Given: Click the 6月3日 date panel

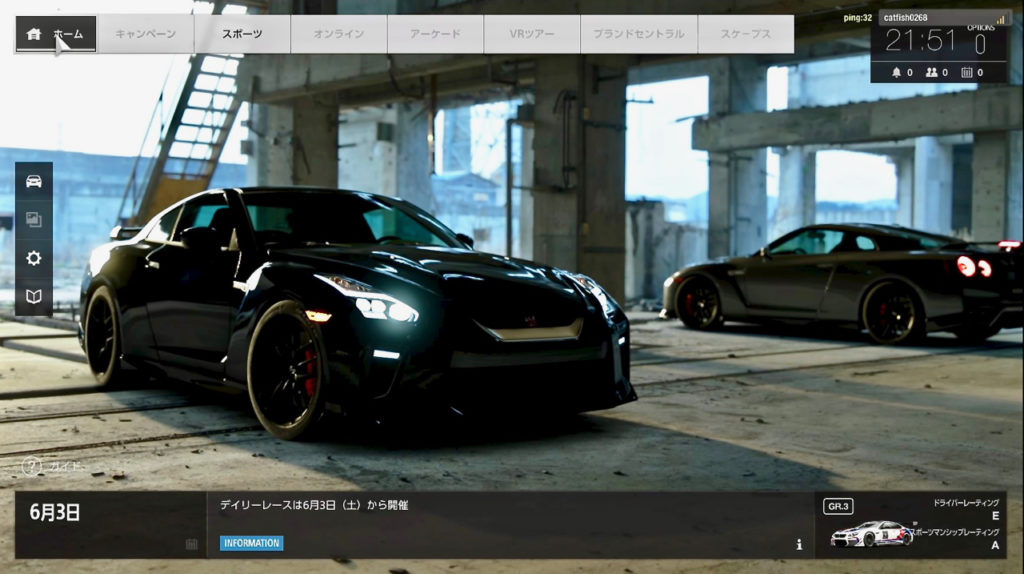Looking at the screenshot, I should pos(110,525).
